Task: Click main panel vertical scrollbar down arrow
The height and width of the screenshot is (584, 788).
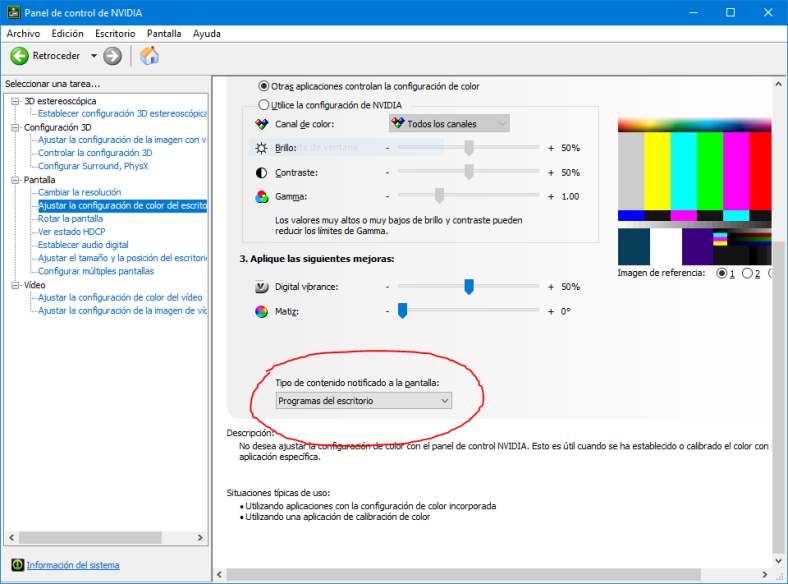Action: (x=778, y=561)
